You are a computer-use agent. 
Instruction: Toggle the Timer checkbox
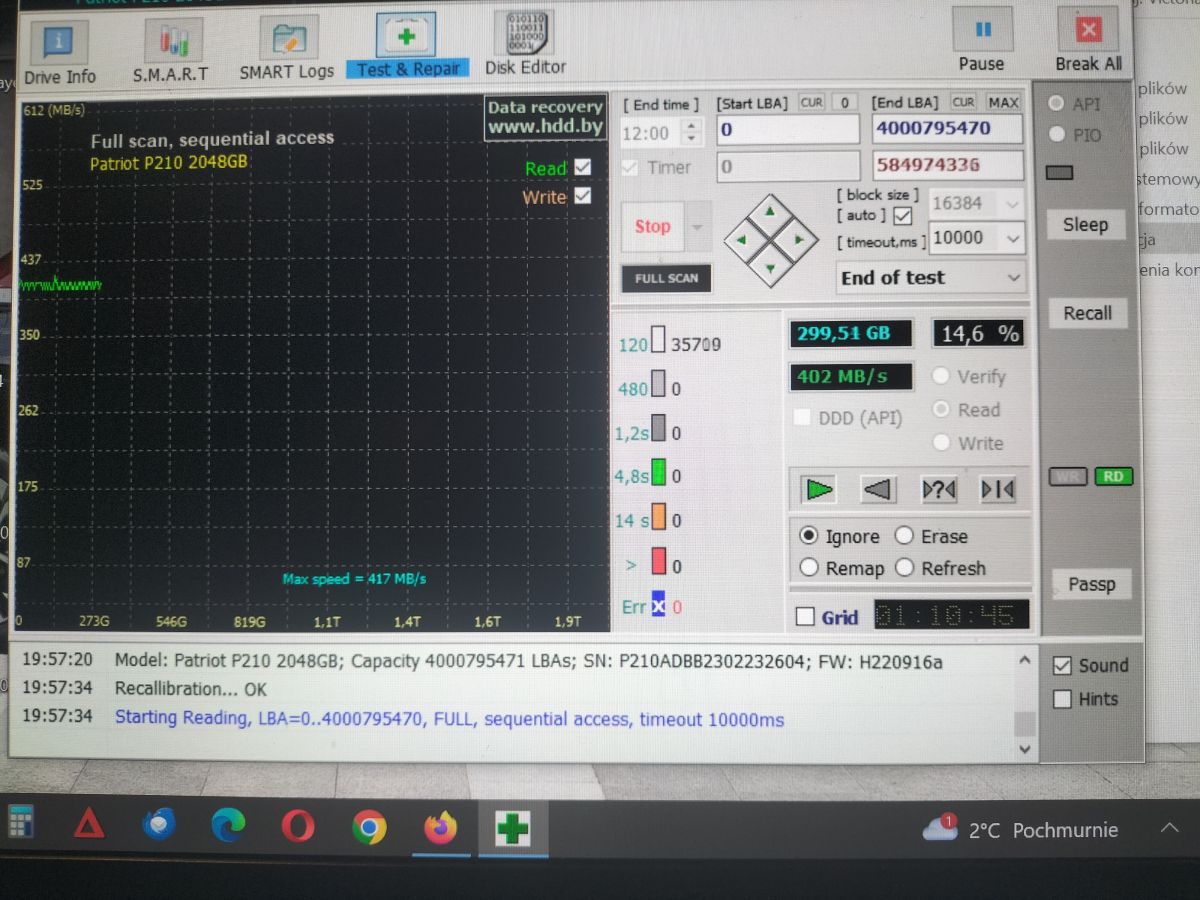(x=630, y=167)
